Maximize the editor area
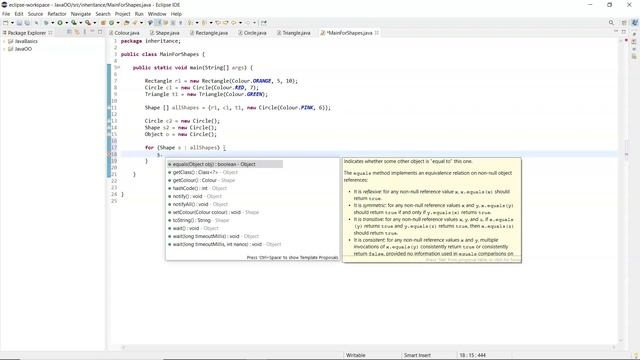640x360 pixels. pos(624,32)
